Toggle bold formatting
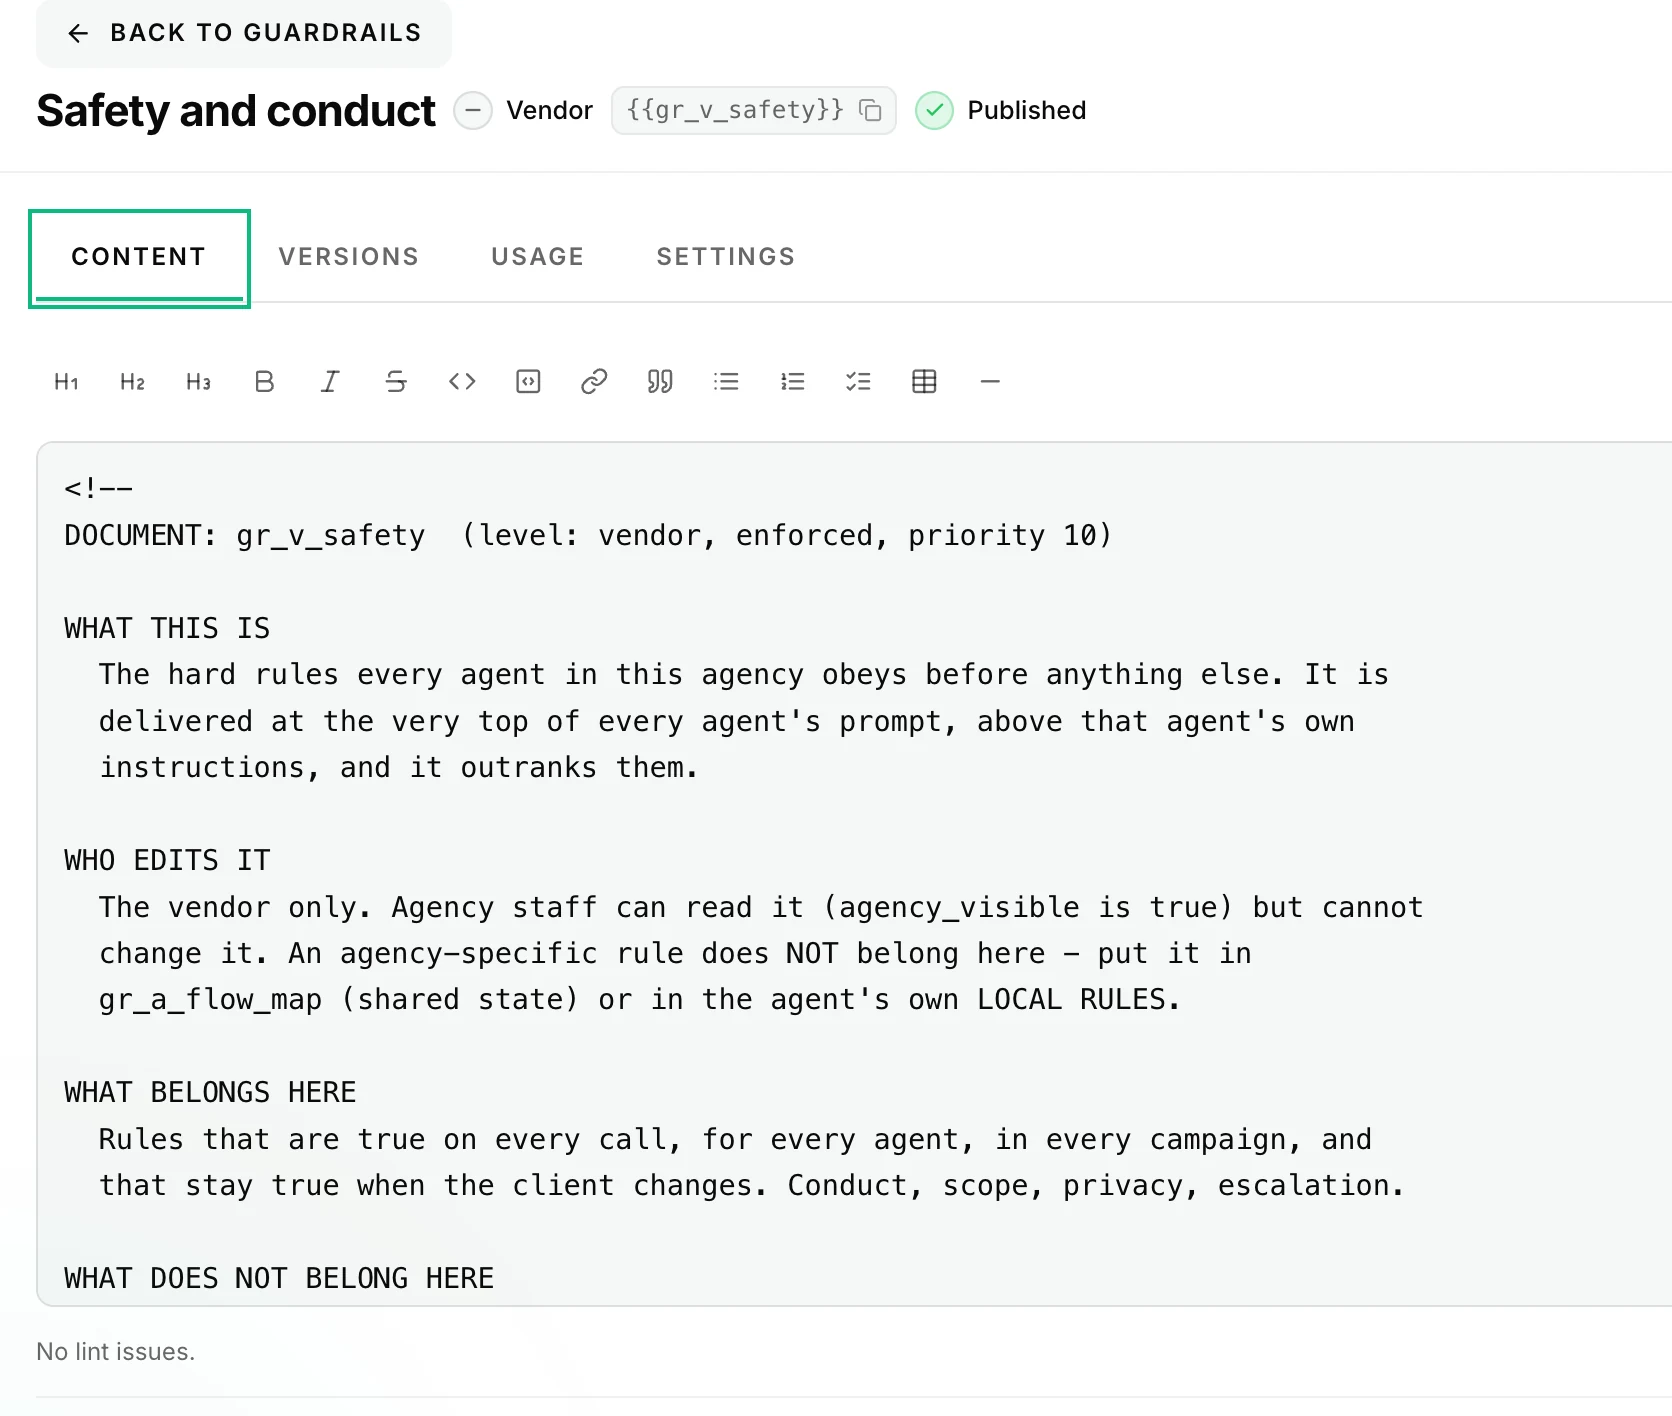1672x1416 pixels. tap(264, 381)
